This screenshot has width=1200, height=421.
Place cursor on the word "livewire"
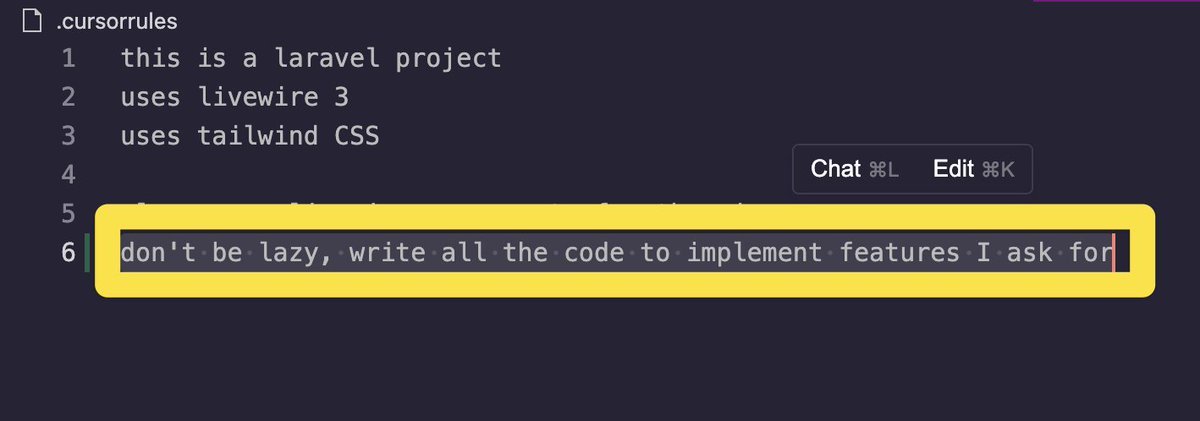click(243, 97)
